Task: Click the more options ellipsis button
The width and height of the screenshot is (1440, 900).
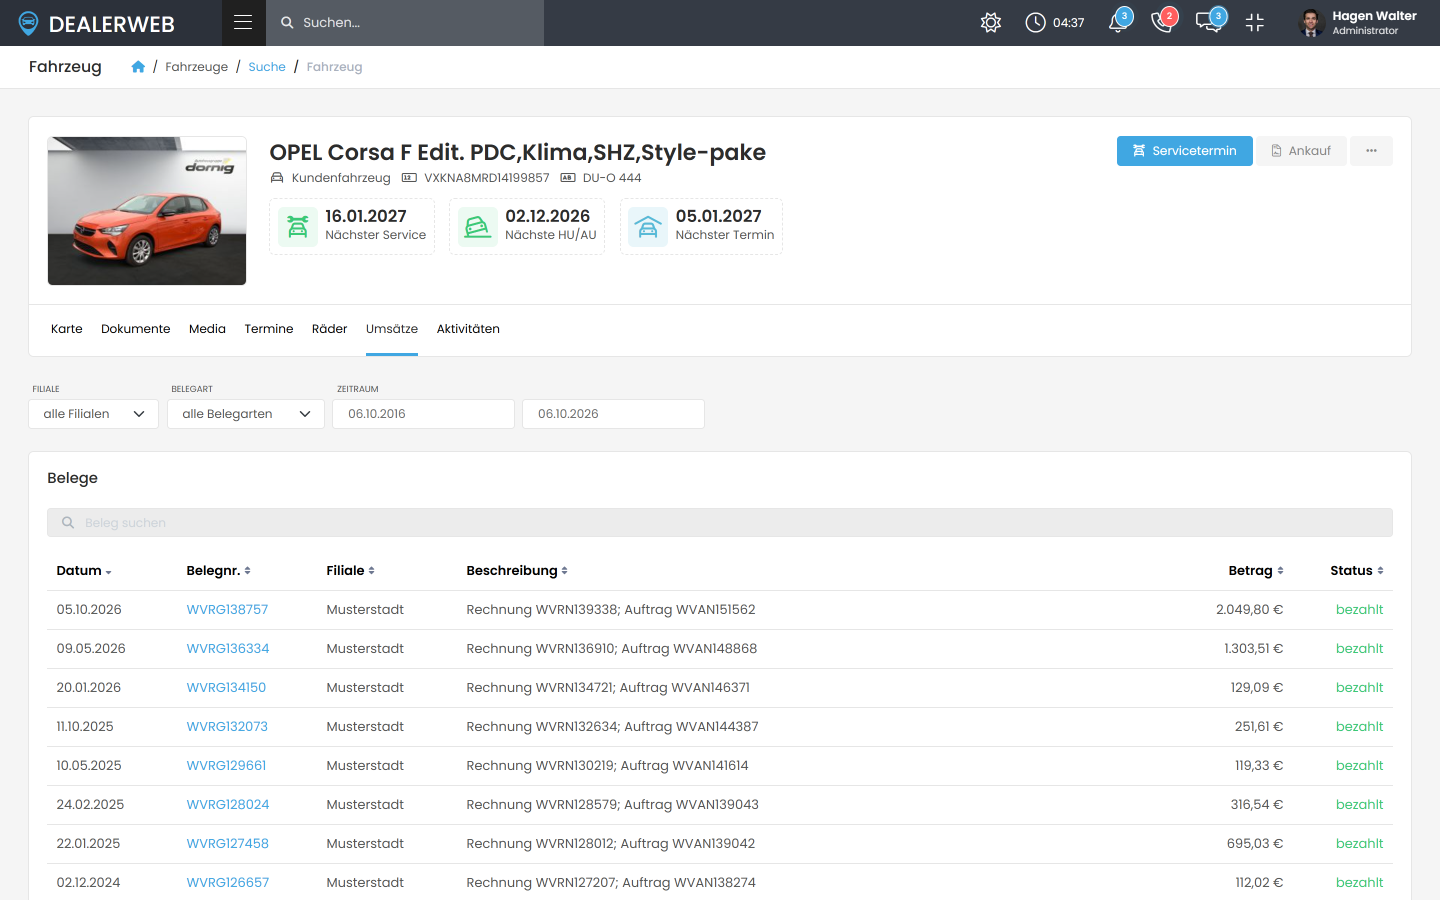Action: point(1371,151)
